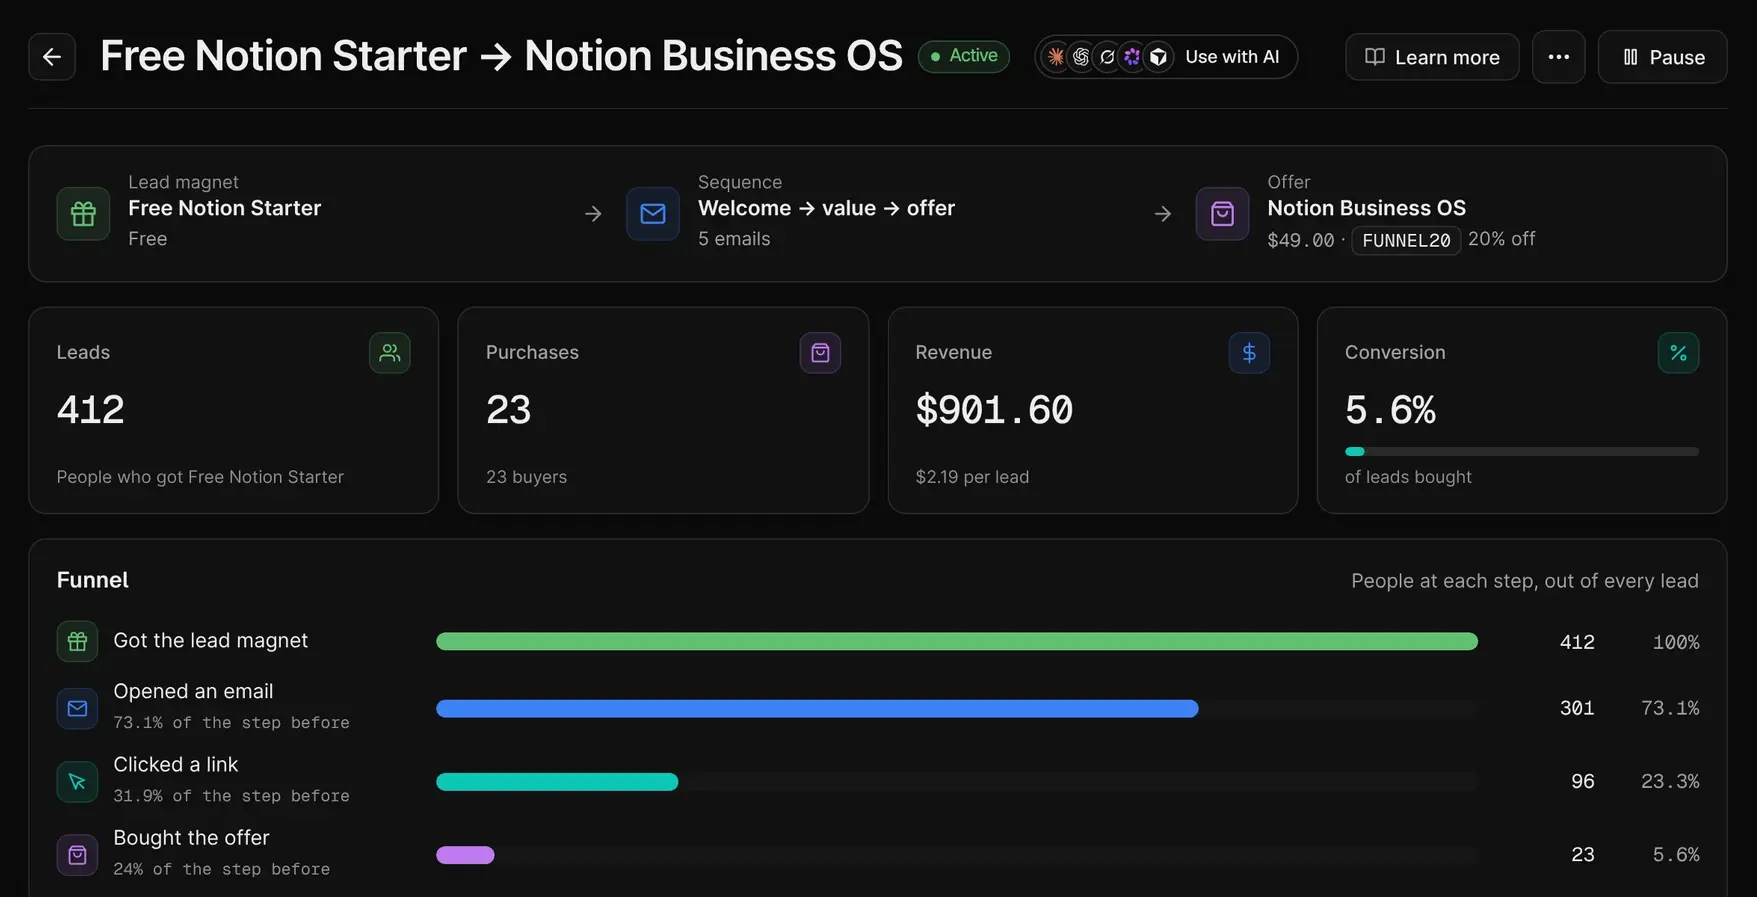This screenshot has height=897, width=1757.
Task: Click the dollar icon on Revenue card
Action: 1249,353
